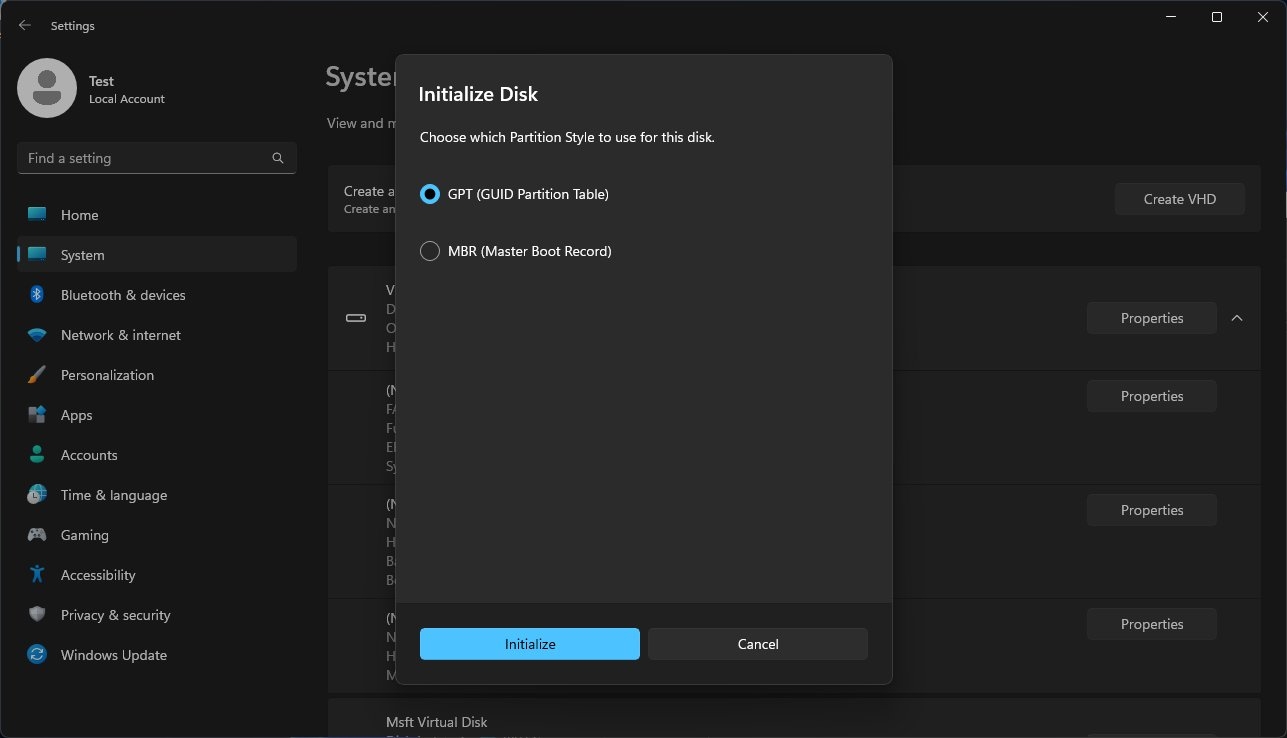The image size is (1287, 738).
Task: Open Home settings page label
Action: coord(80,215)
